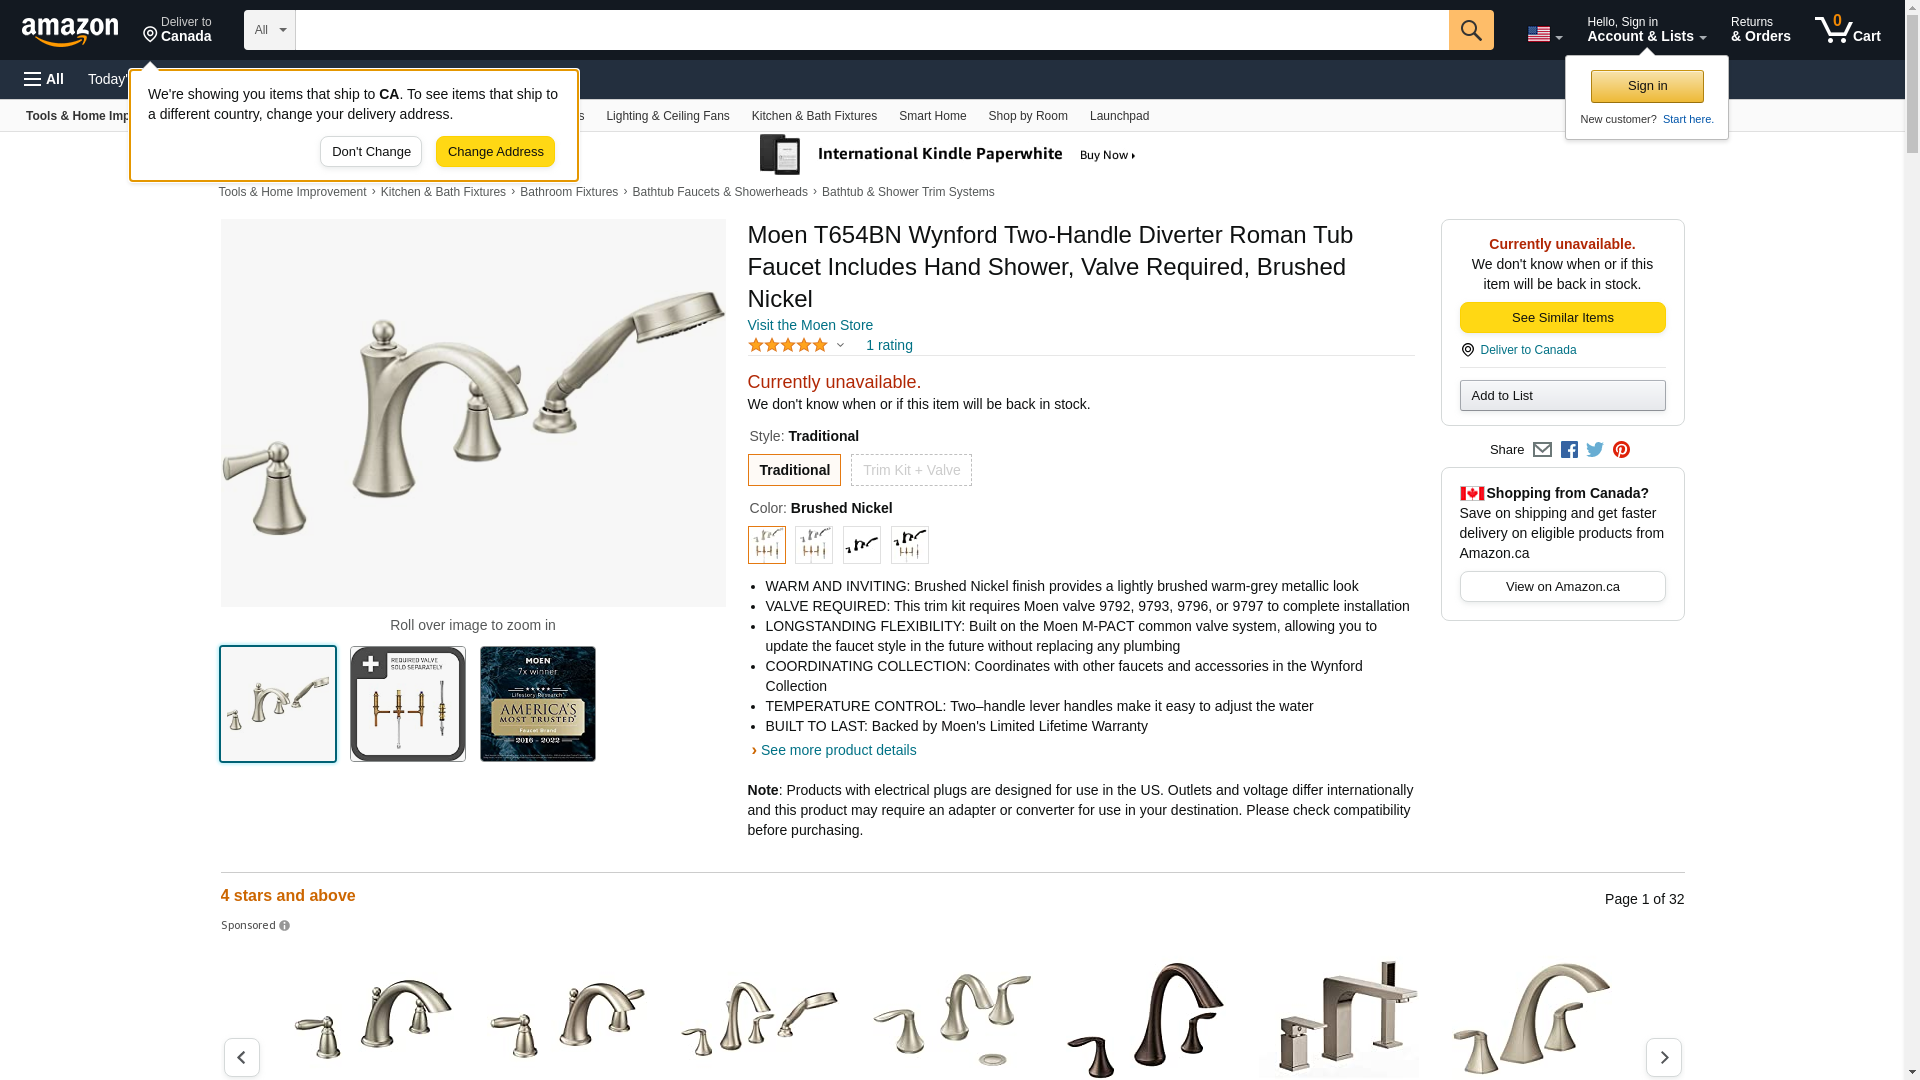Screen dimensions: 1920x1080
Task: Advance carousel with next arrow
Action: click(x=1664, y=1057)
